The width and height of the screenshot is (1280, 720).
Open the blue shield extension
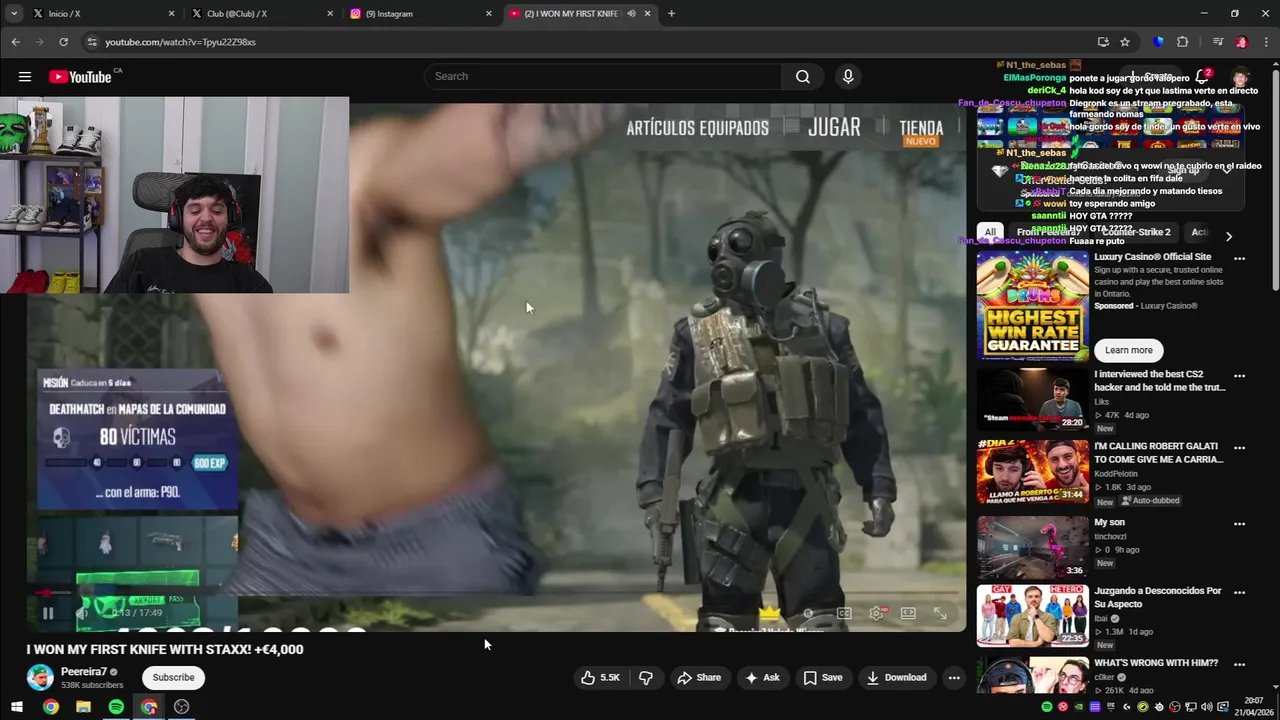tap(1158, 42)
